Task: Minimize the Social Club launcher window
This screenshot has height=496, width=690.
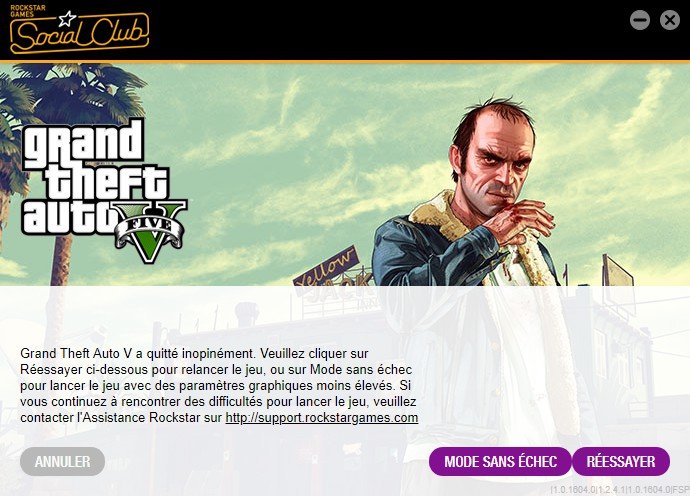Action: point(640,20)
